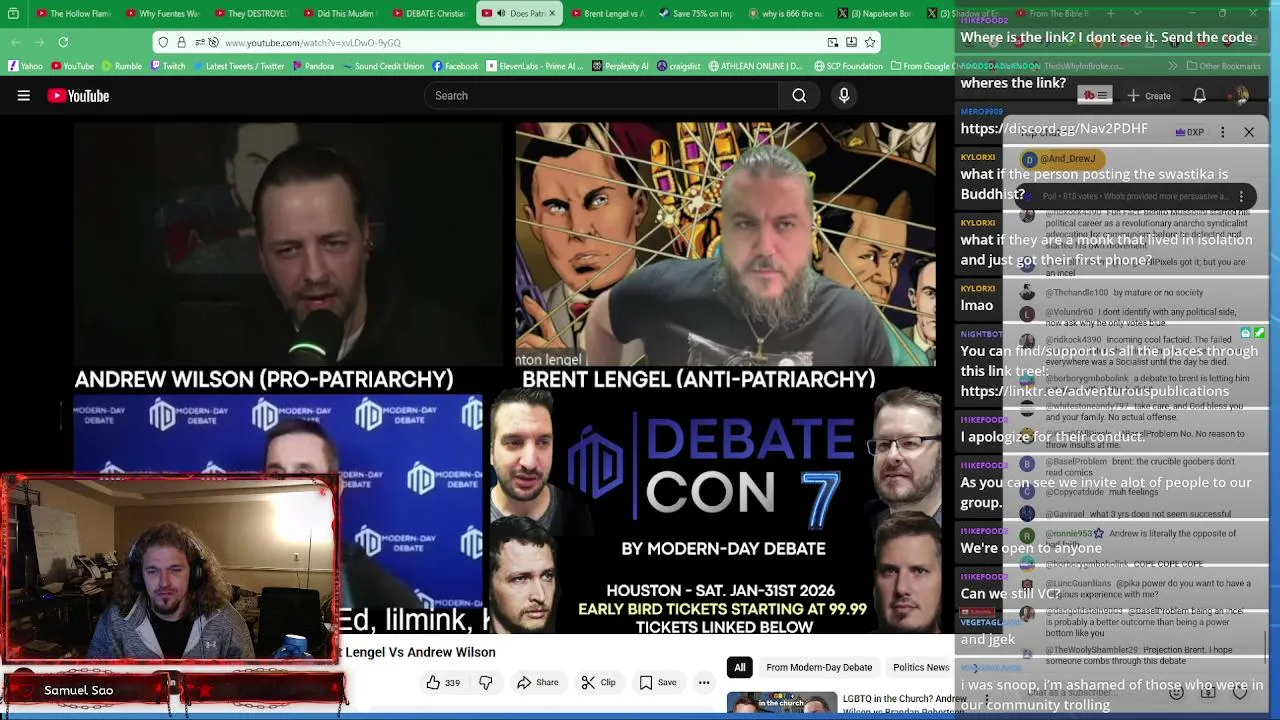The image size is (1280, 720).
Task: Open the craigslist bookmark
Action: tap(678, 66)
